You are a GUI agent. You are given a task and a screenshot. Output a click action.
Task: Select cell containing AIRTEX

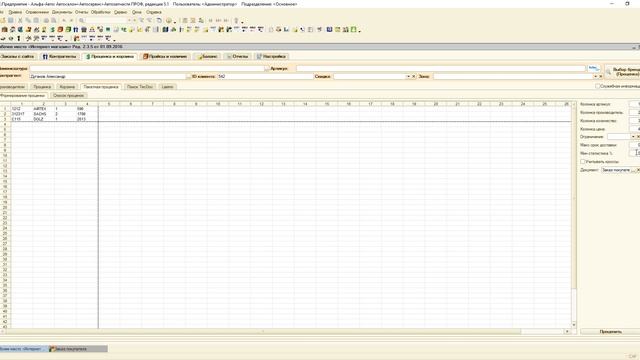tap(43, 109)
